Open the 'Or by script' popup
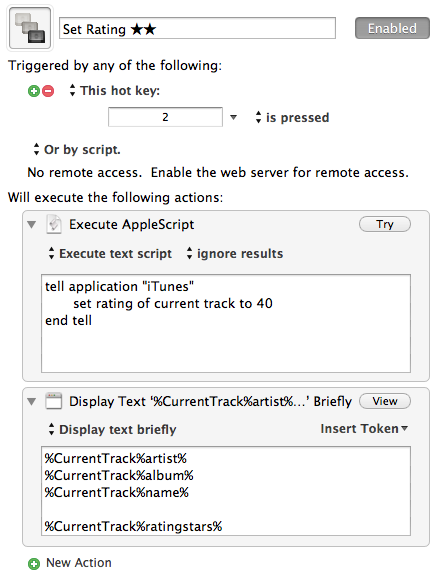 point(77,150)
